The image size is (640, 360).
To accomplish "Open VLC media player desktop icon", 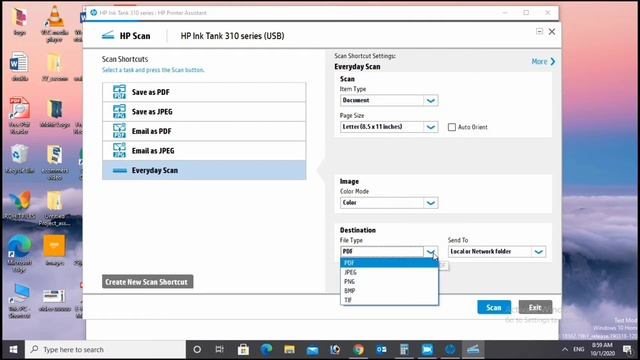I will click(x=54, y=24).
